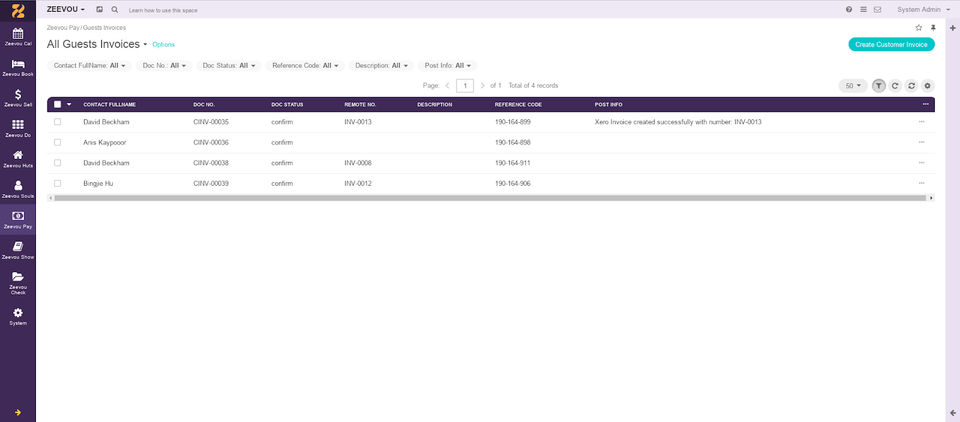
Task: Click the Zeevou logo at top left
Action: [18, 10]
